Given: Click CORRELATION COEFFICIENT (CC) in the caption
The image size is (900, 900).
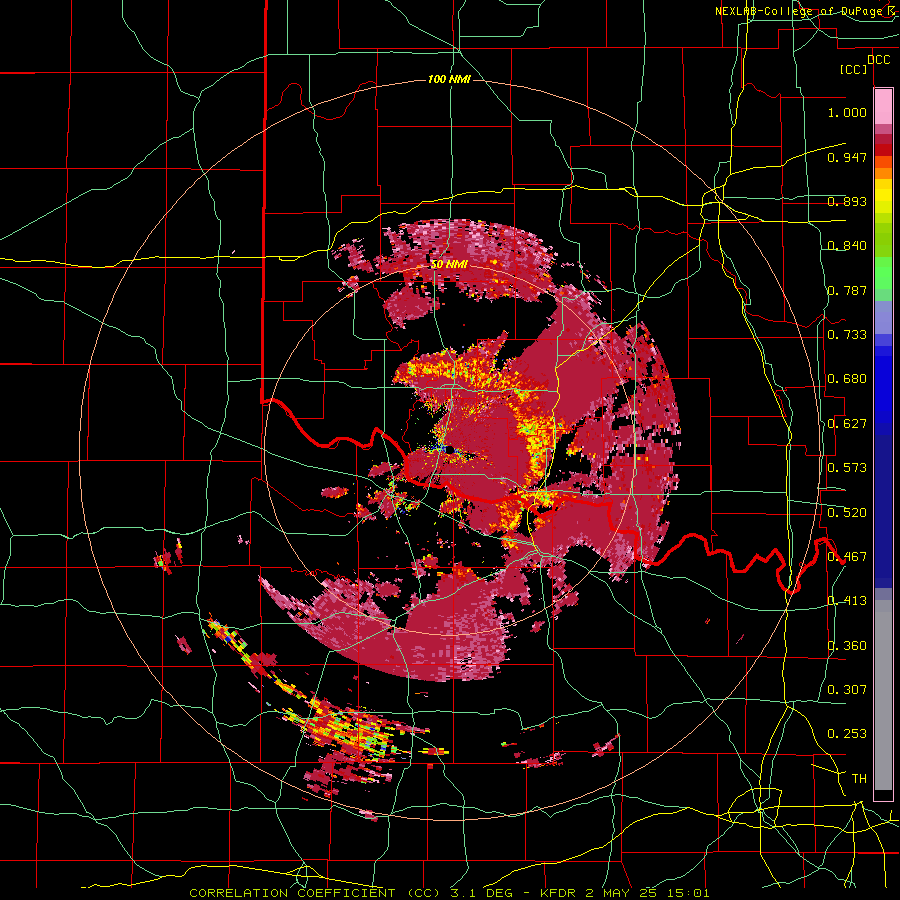Looking at the screenshot, I should coord(317,893).
